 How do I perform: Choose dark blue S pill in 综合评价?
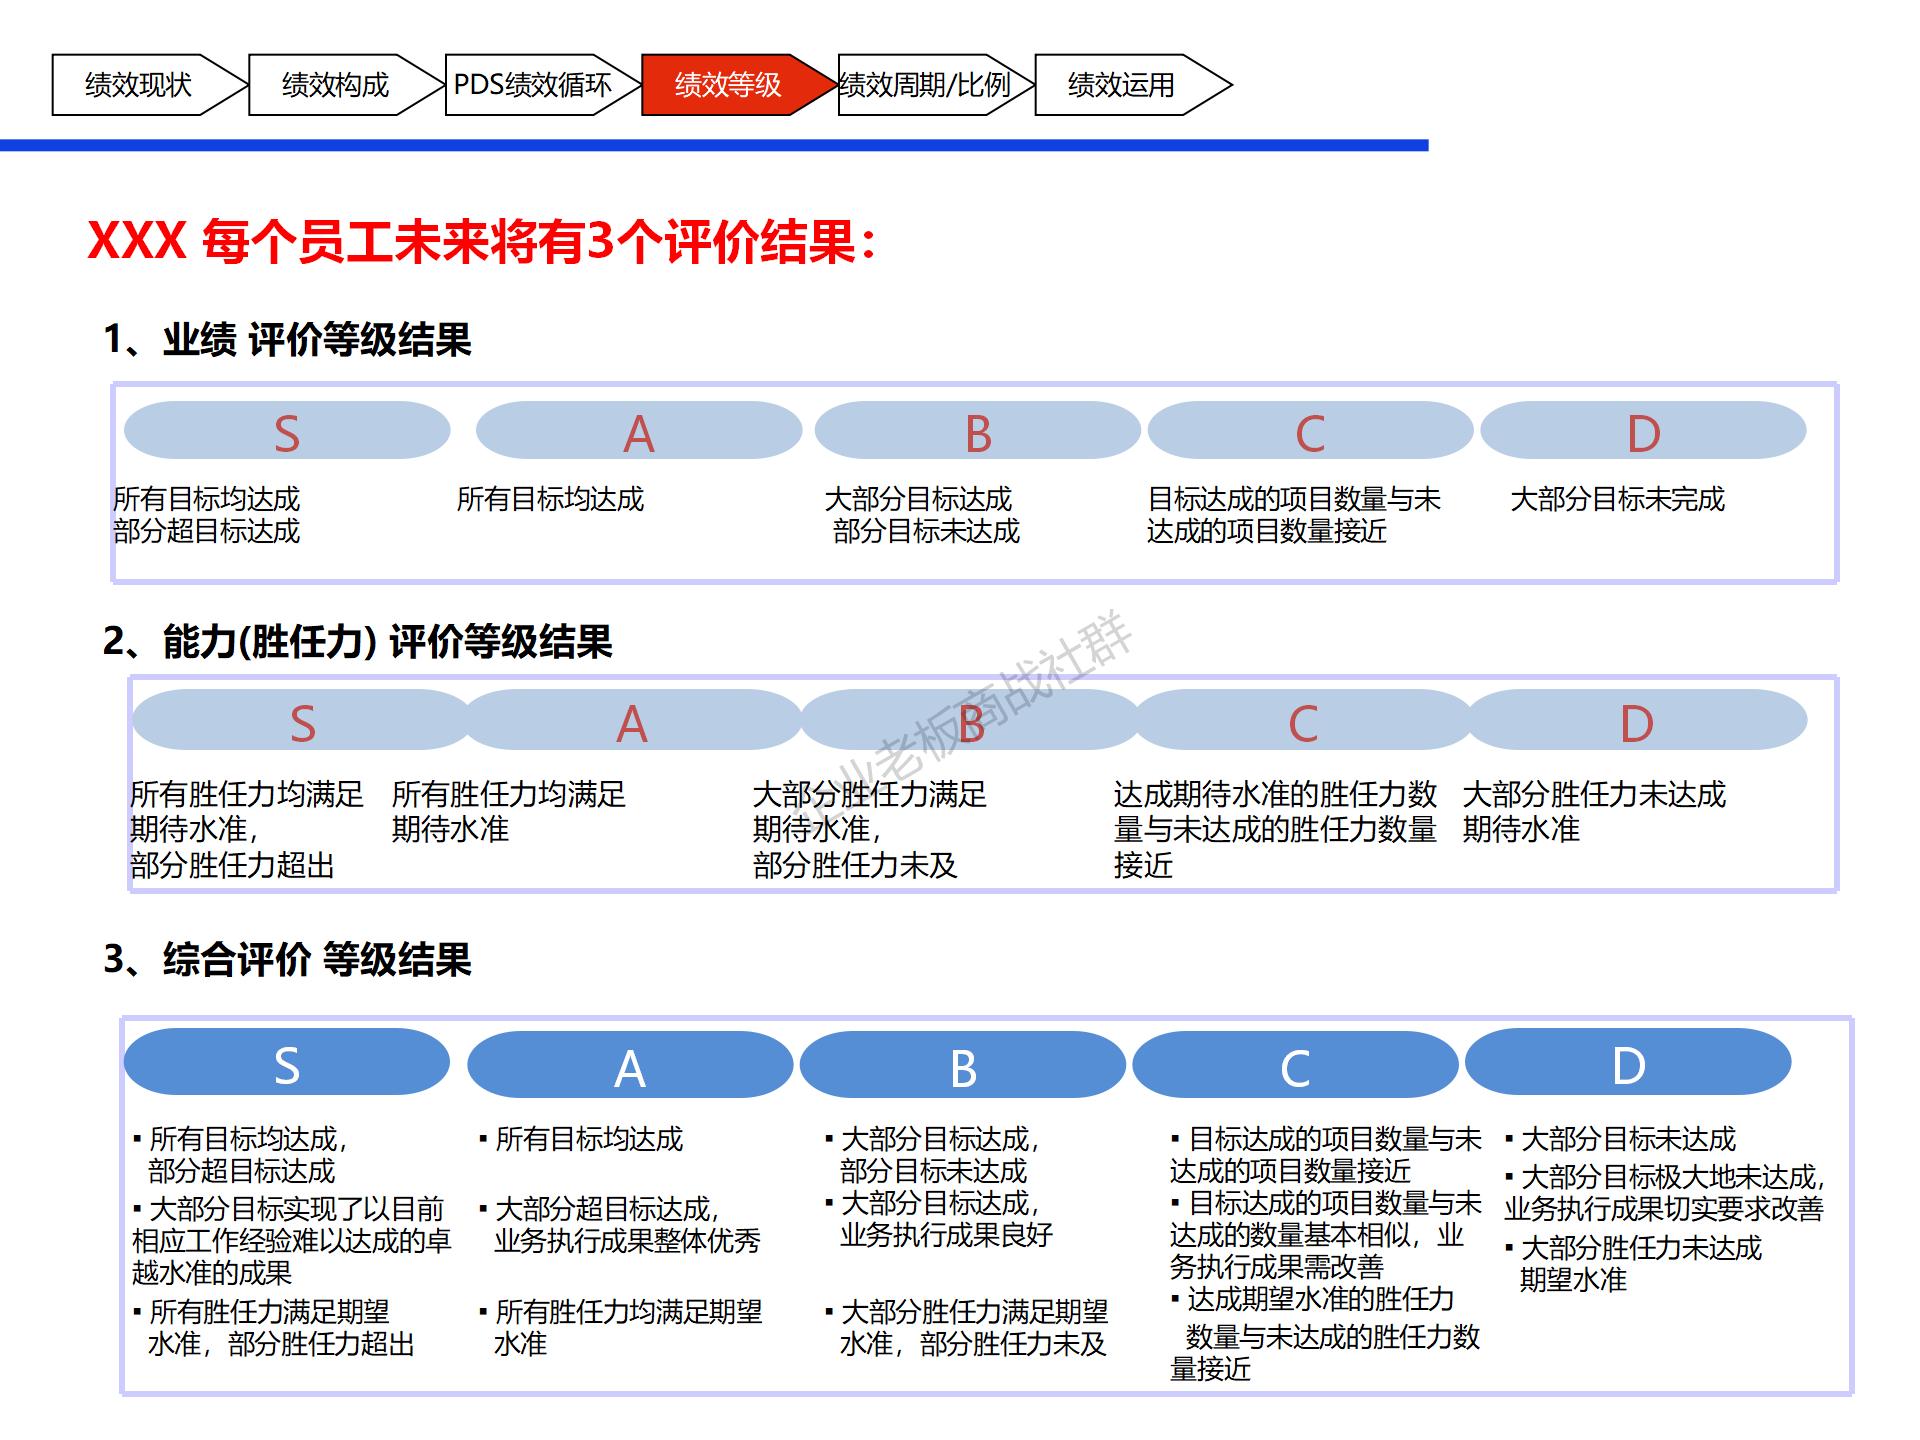point(287,1062)
